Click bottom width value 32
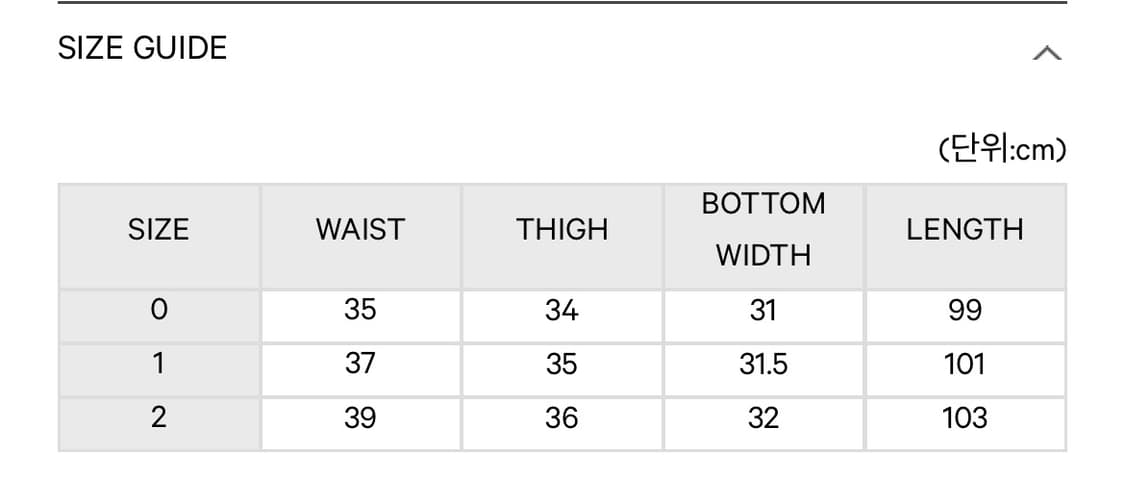1125x481 pixels. [x=763, y=418]
